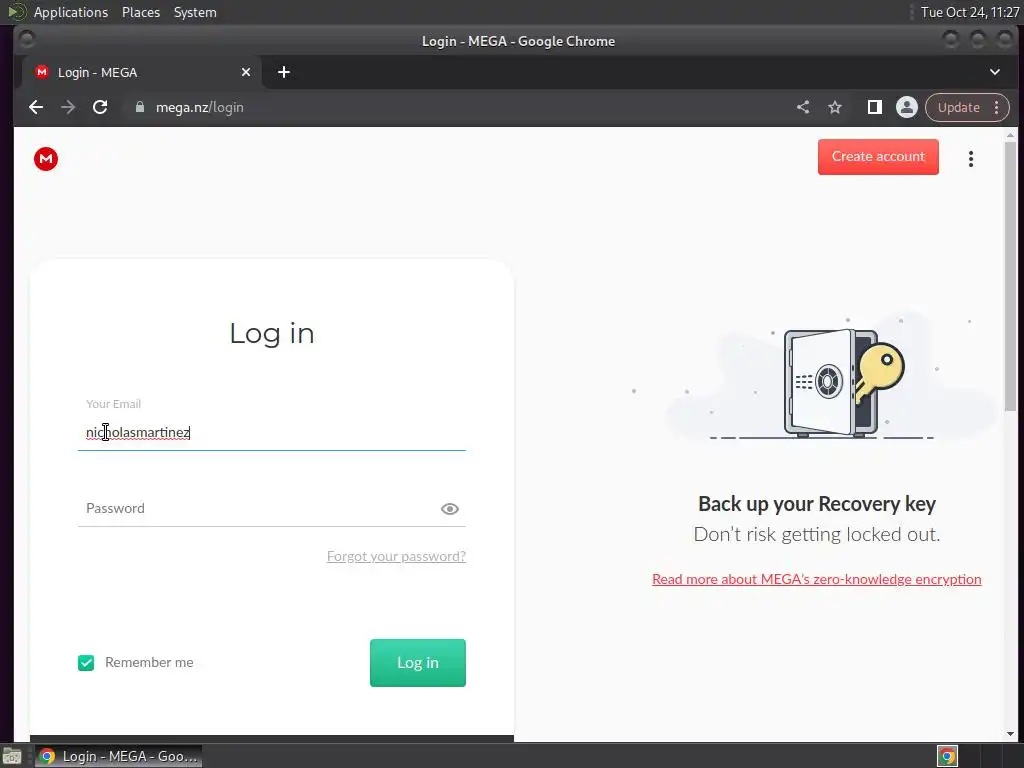
Task: Open the Places menu
Action: point(140,12)
